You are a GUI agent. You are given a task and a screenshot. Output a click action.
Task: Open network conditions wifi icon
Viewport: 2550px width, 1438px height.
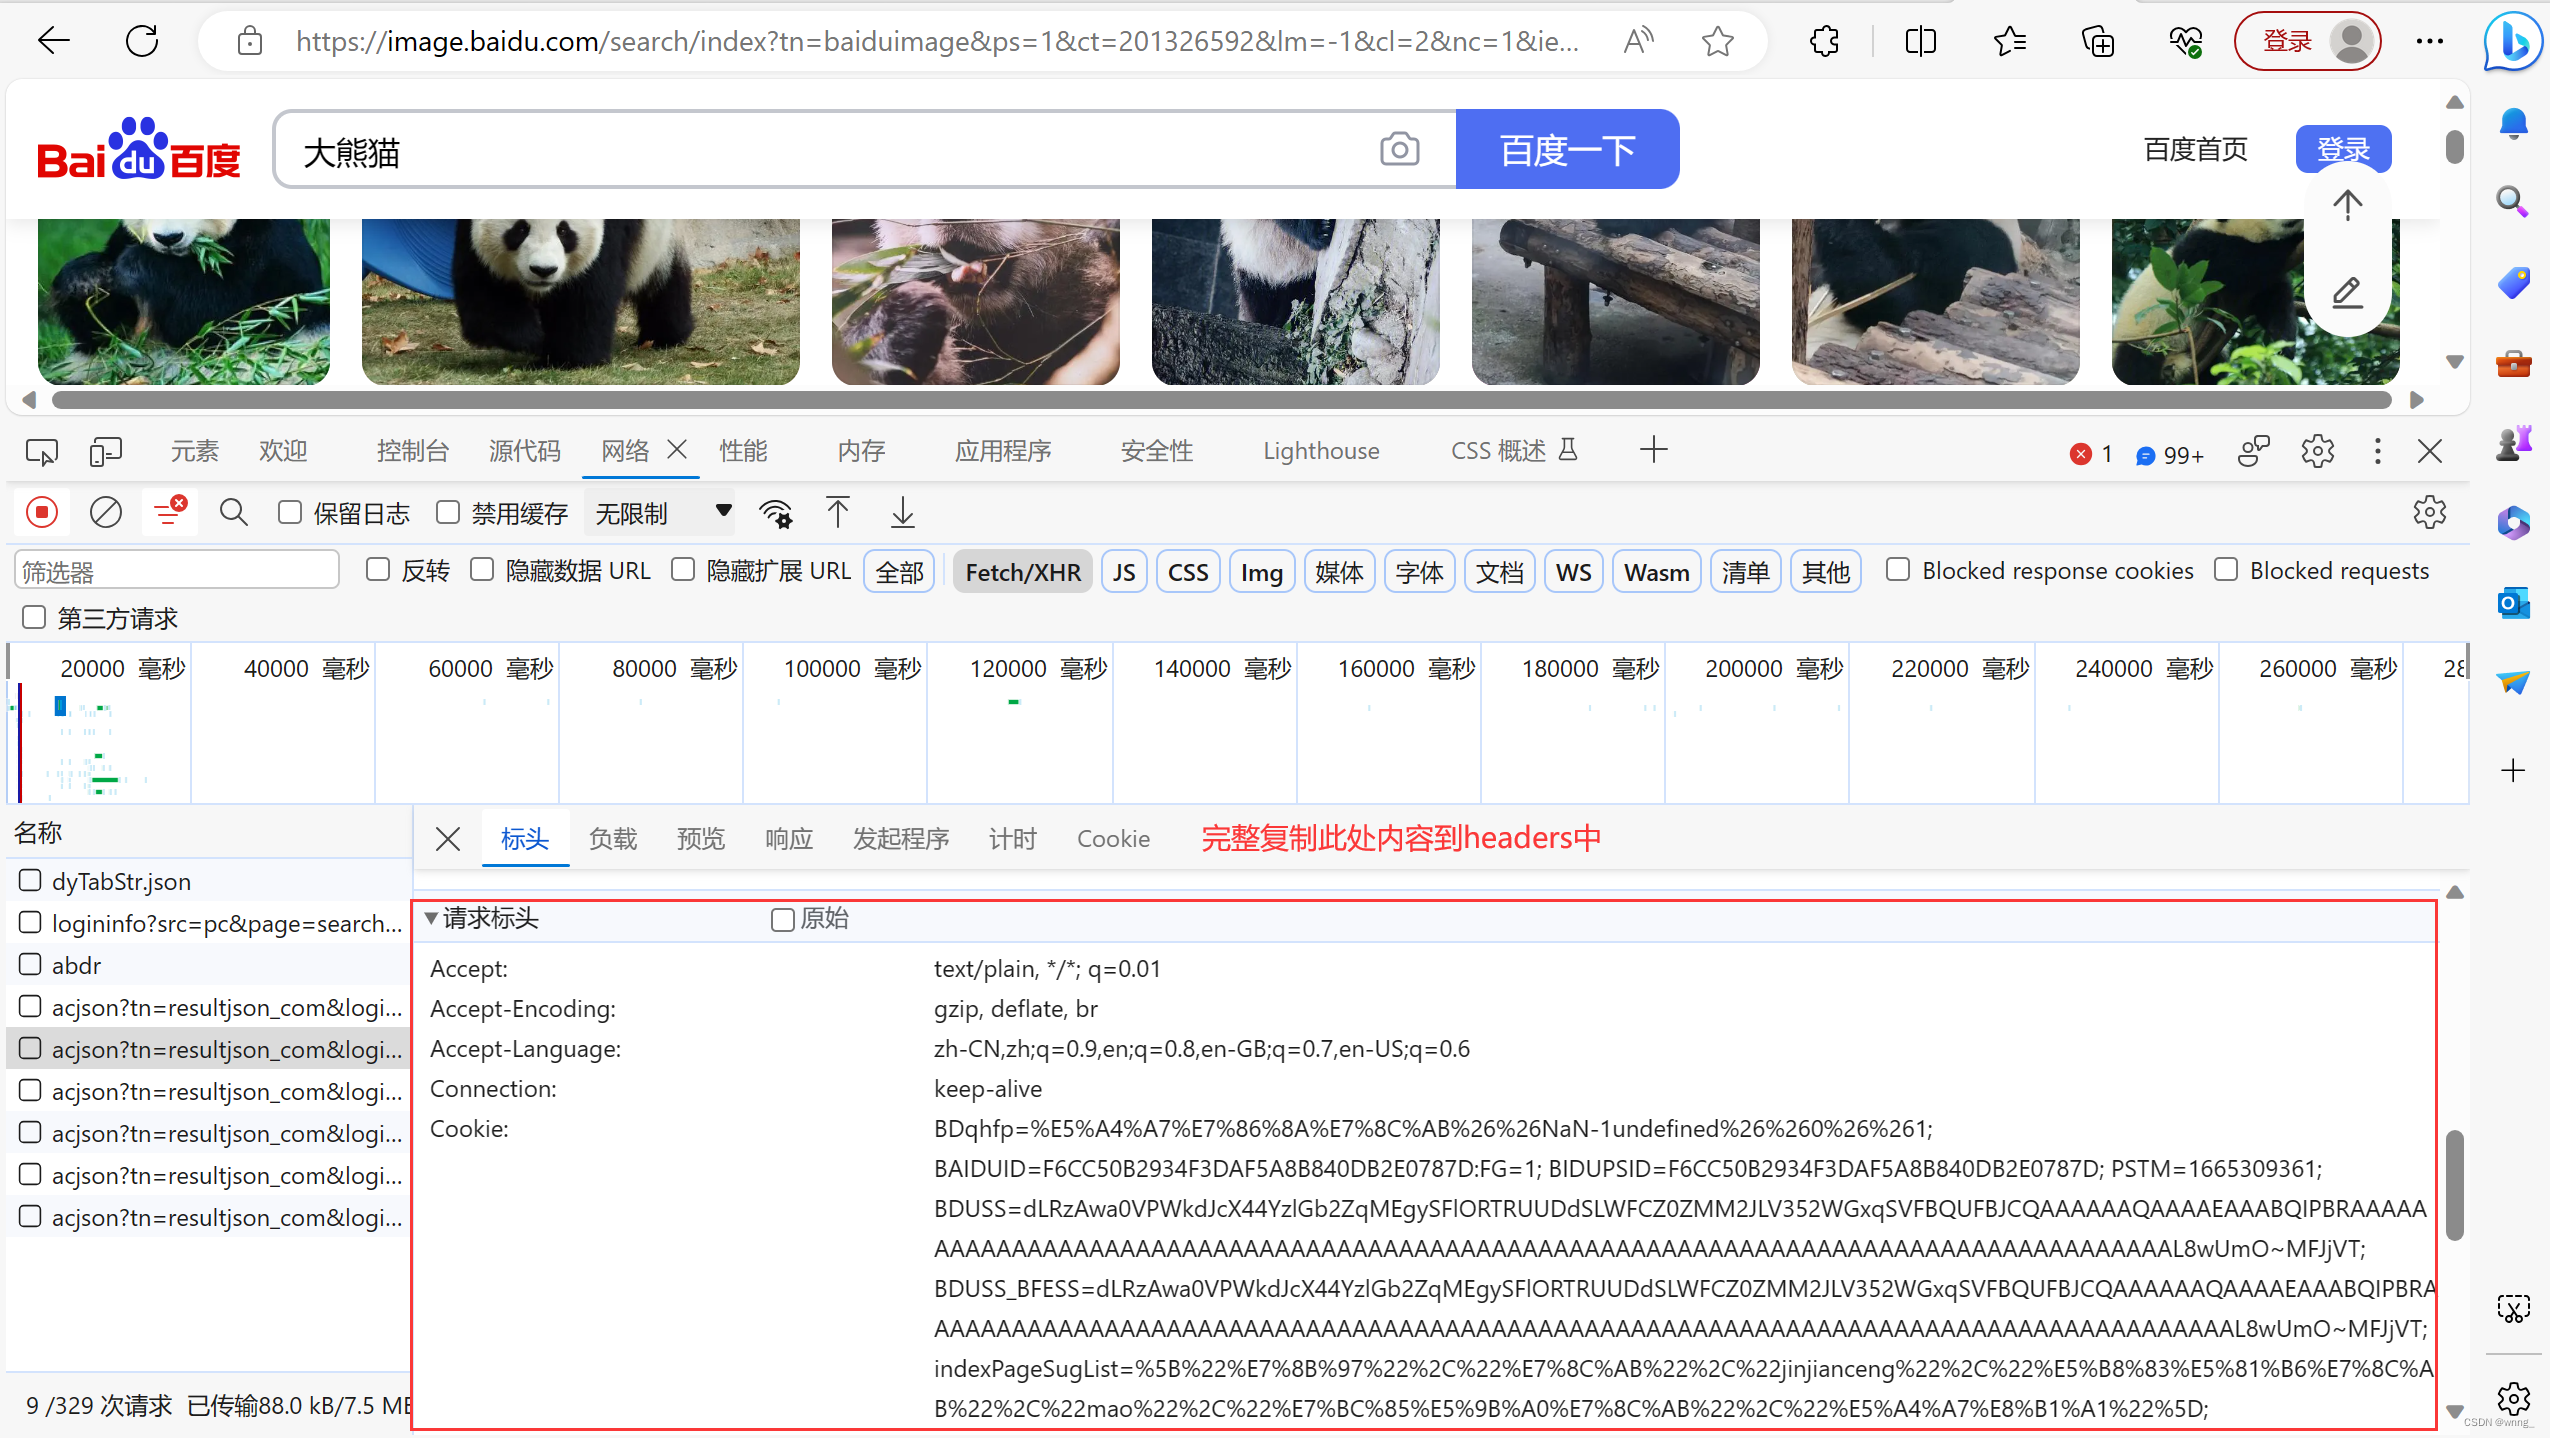[x=775, y=513]
